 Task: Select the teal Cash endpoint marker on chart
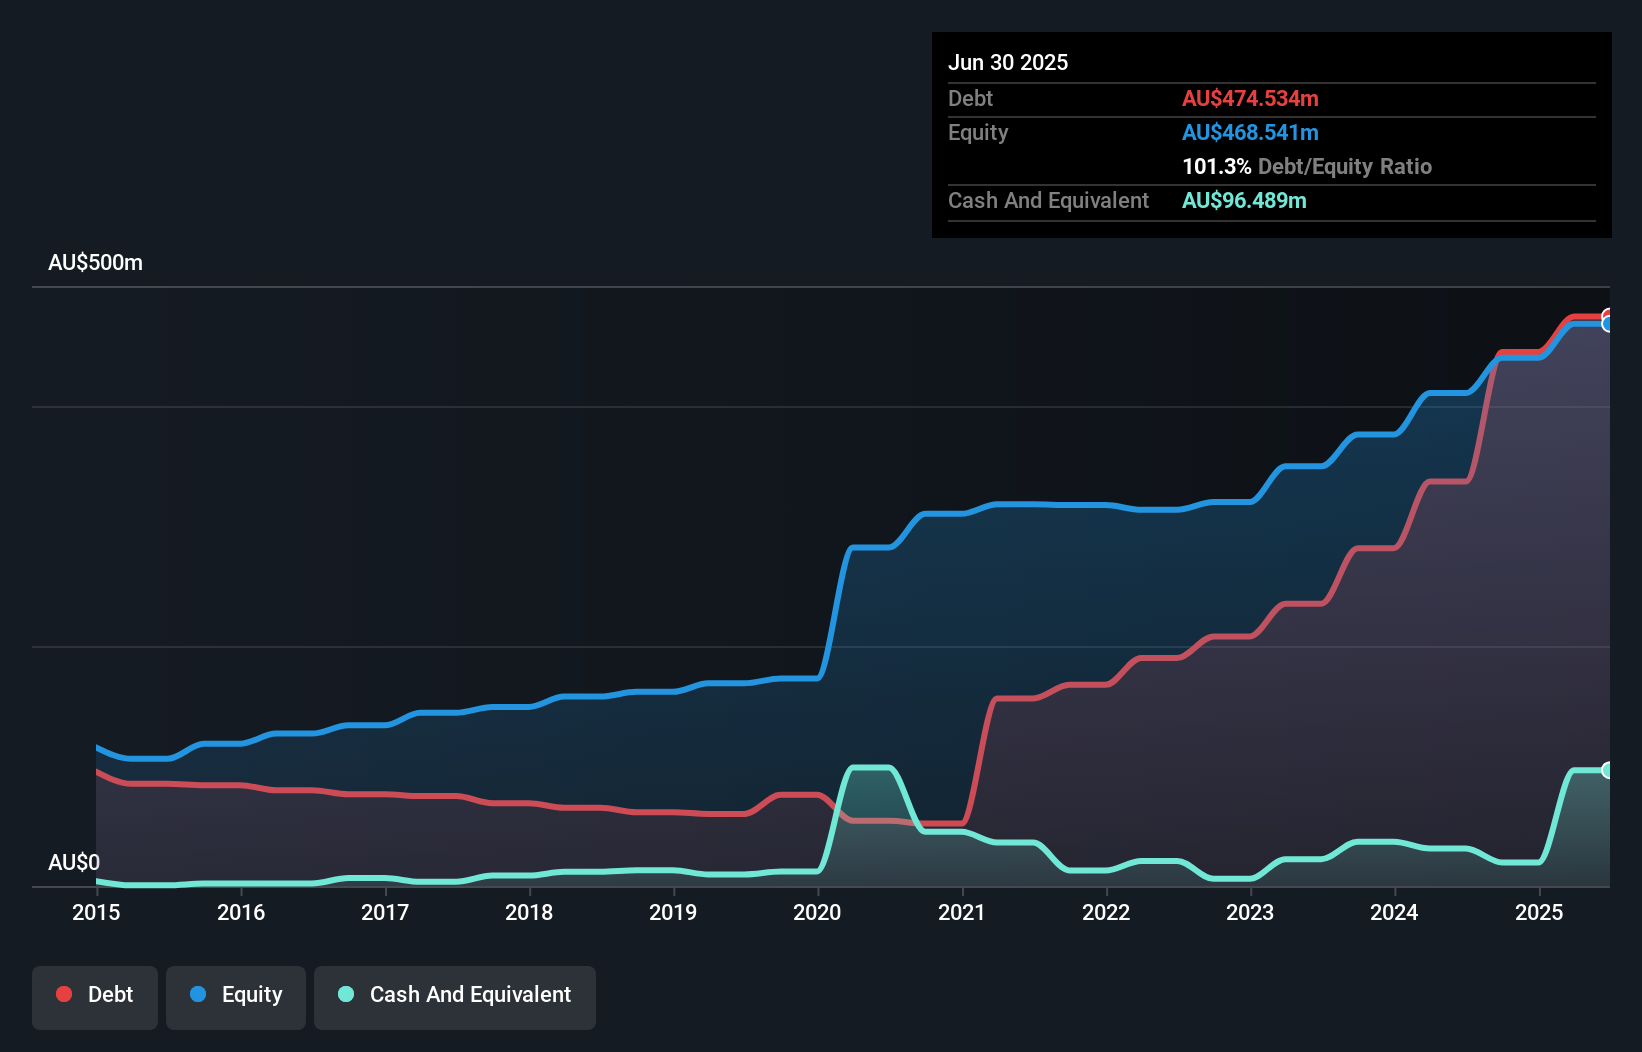(x=1608, y=770)
